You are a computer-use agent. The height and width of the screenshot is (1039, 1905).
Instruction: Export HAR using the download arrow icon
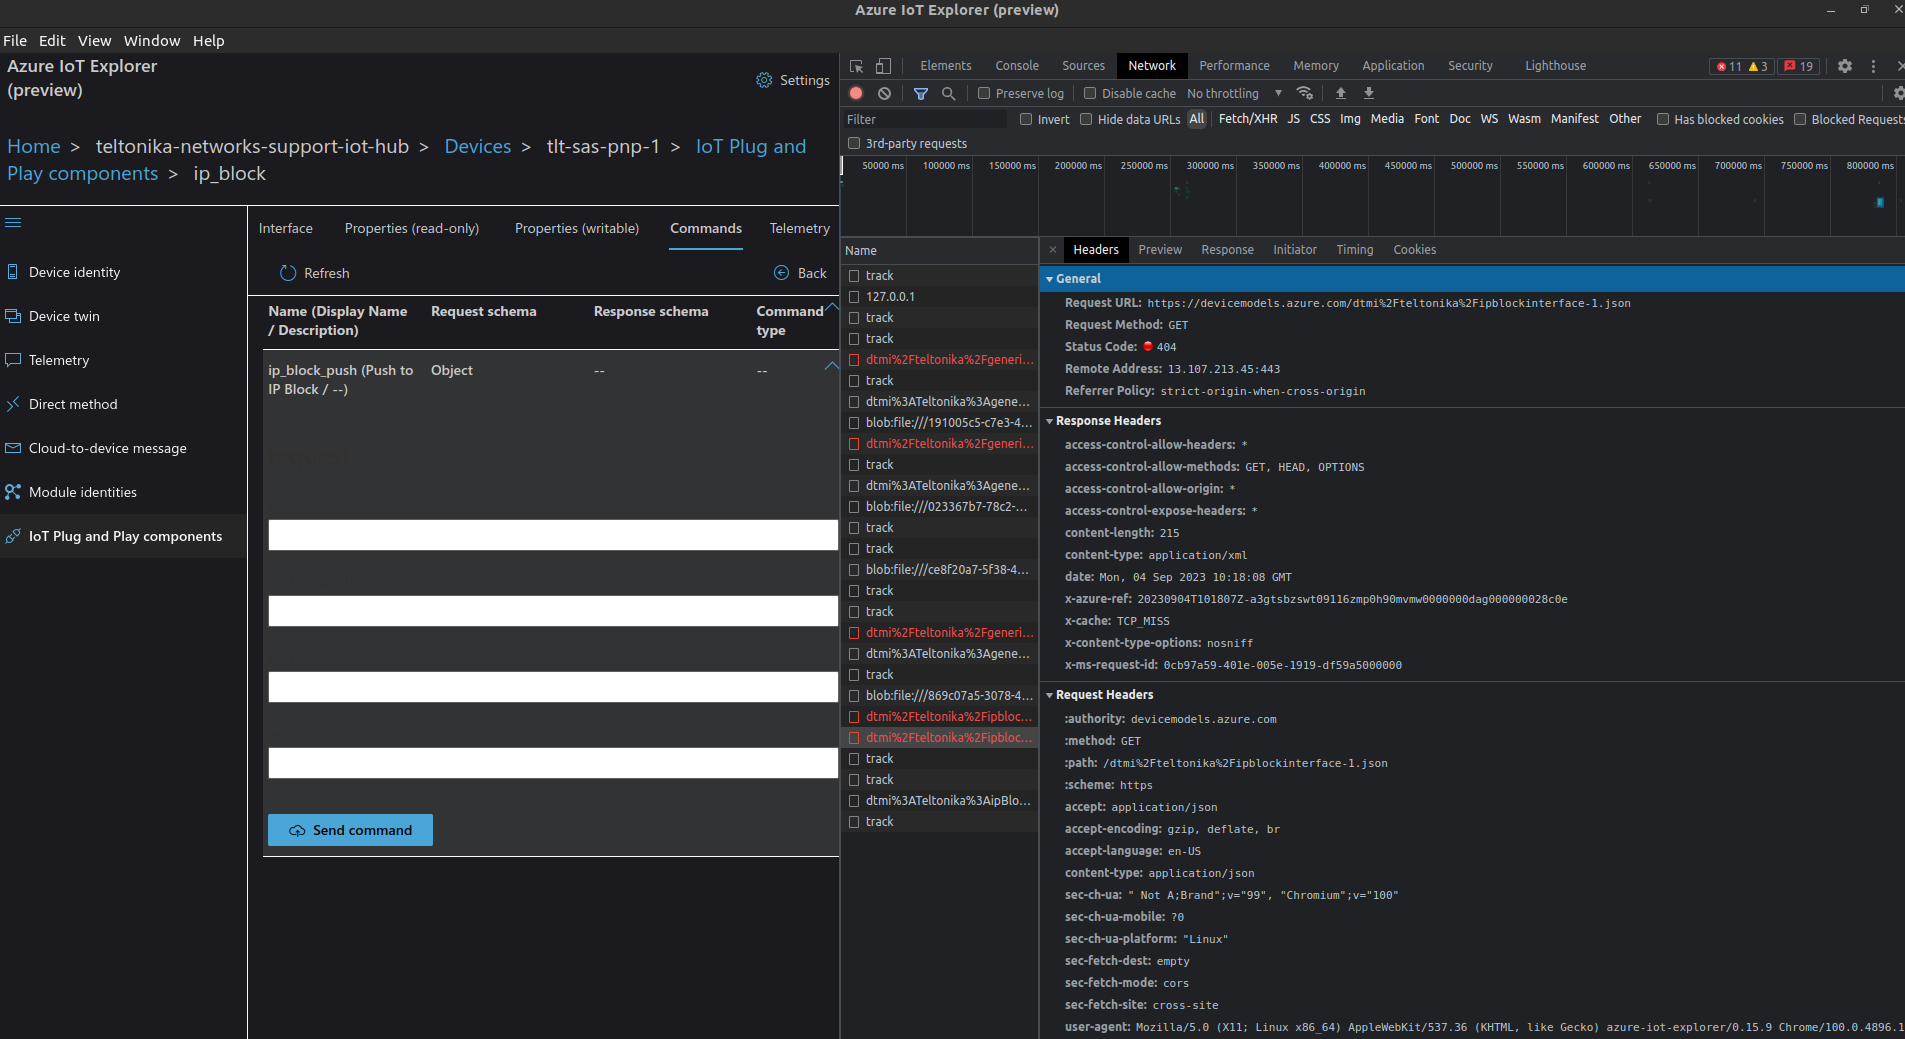pos(1368,93)
